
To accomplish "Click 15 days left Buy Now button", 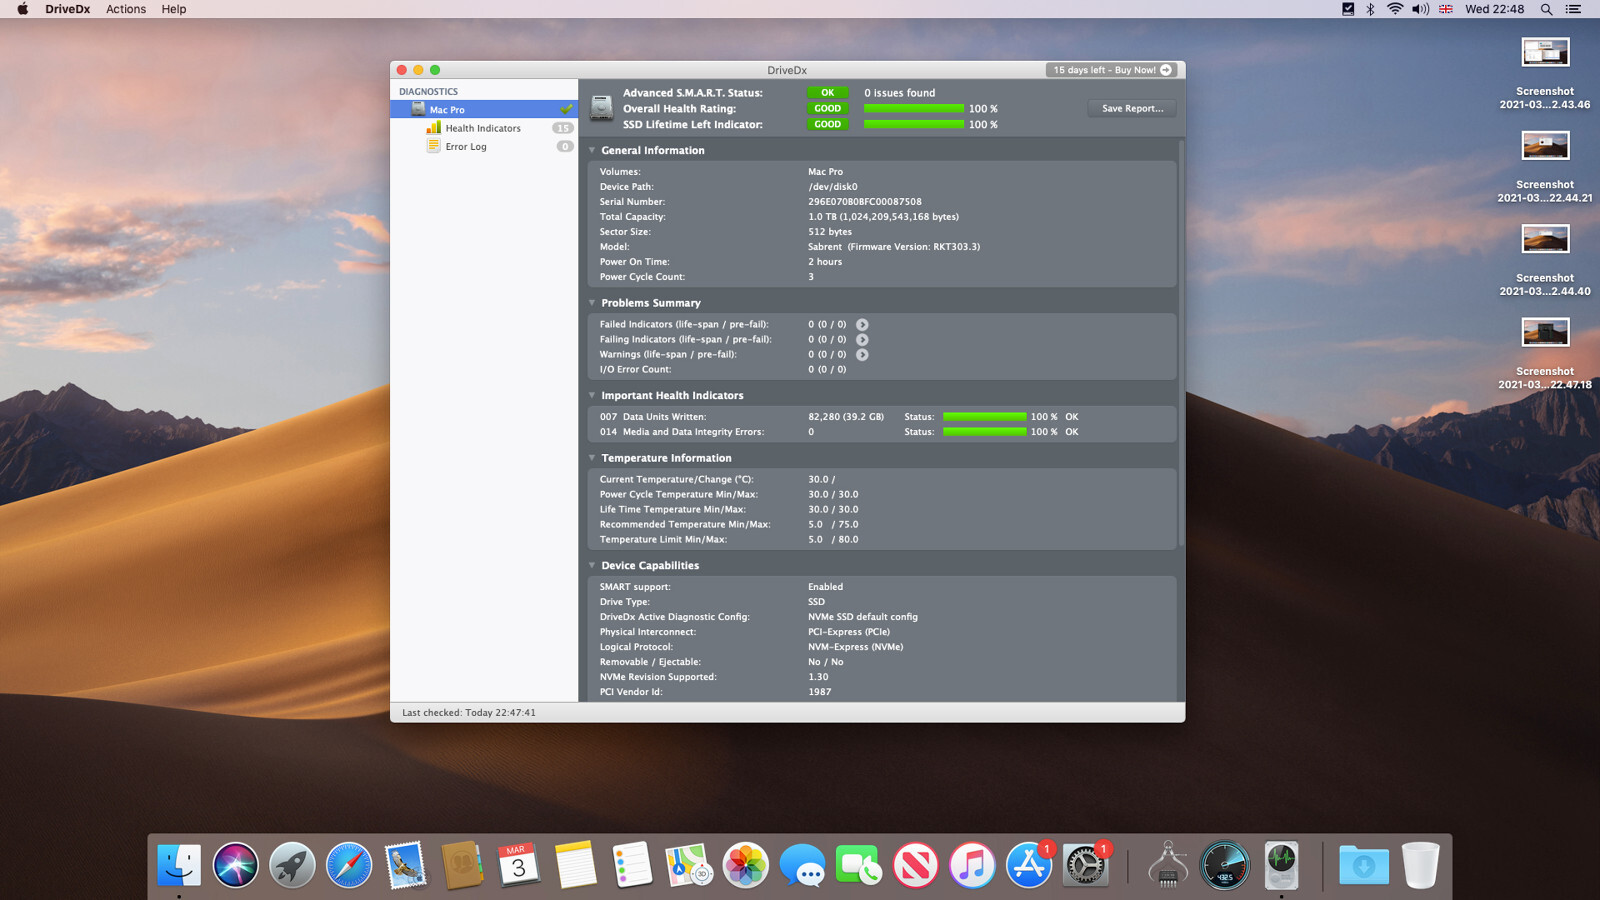I will point(1112,70).
